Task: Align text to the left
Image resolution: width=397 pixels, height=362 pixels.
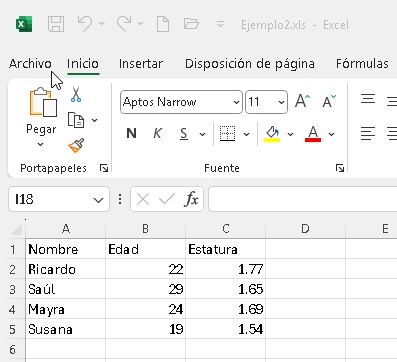Action: pos(368,133)
